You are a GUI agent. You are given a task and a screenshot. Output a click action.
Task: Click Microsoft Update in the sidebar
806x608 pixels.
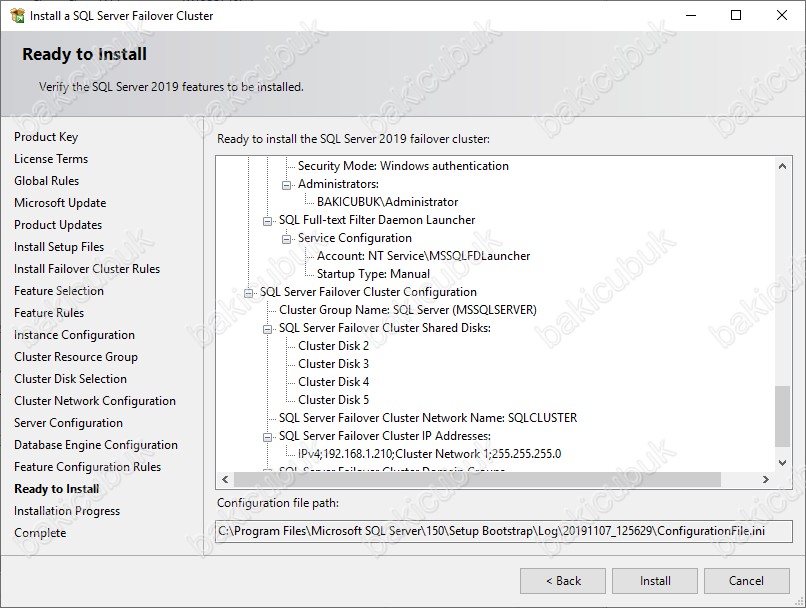60,203
